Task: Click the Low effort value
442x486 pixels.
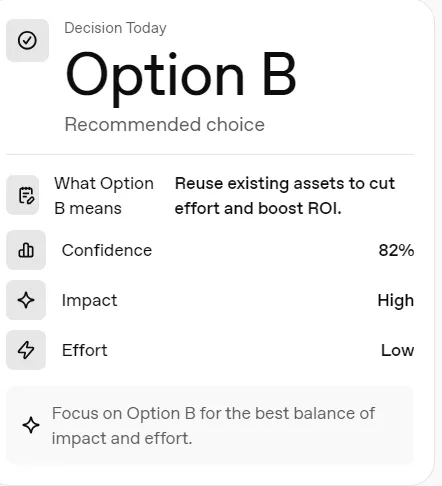Action: [397, 351]
